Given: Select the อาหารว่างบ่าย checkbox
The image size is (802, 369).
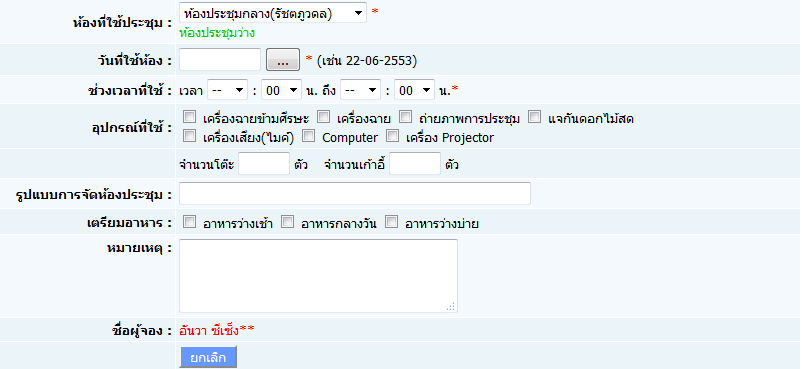Looking at the screenshot, I should tap(392, 222).
